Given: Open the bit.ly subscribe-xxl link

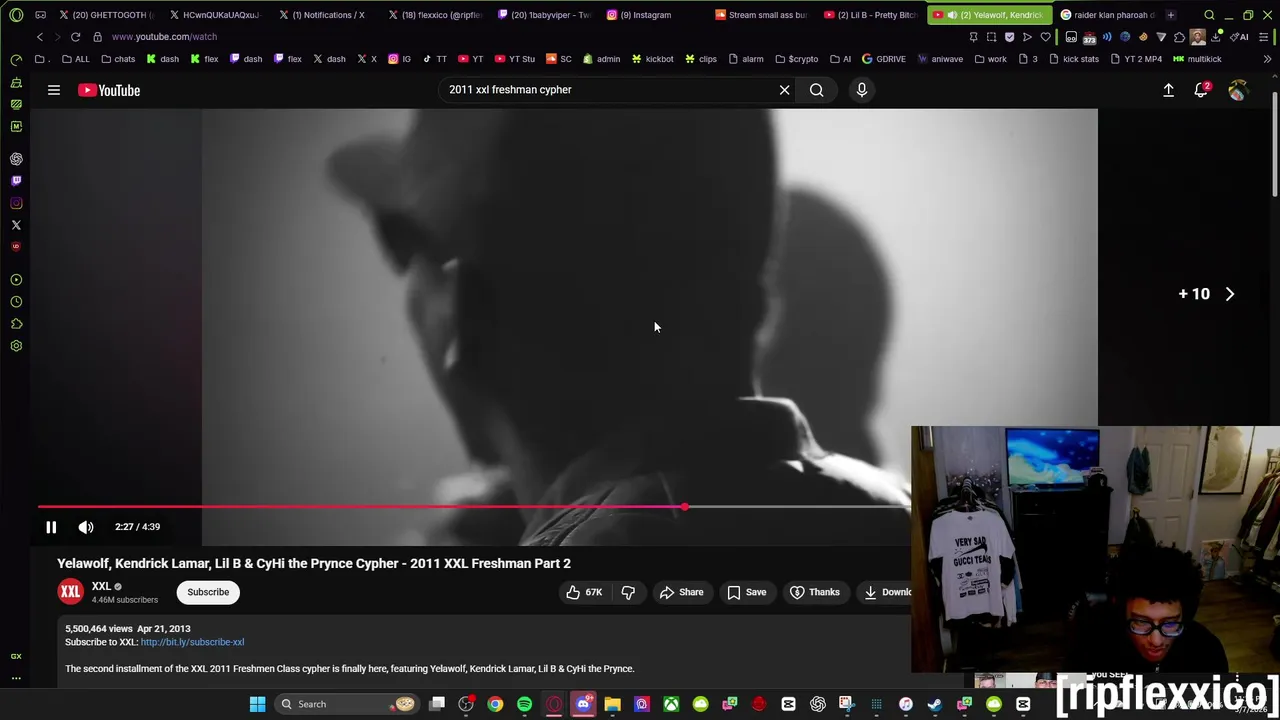Looking at the screenshot, I should coord(192,642).
